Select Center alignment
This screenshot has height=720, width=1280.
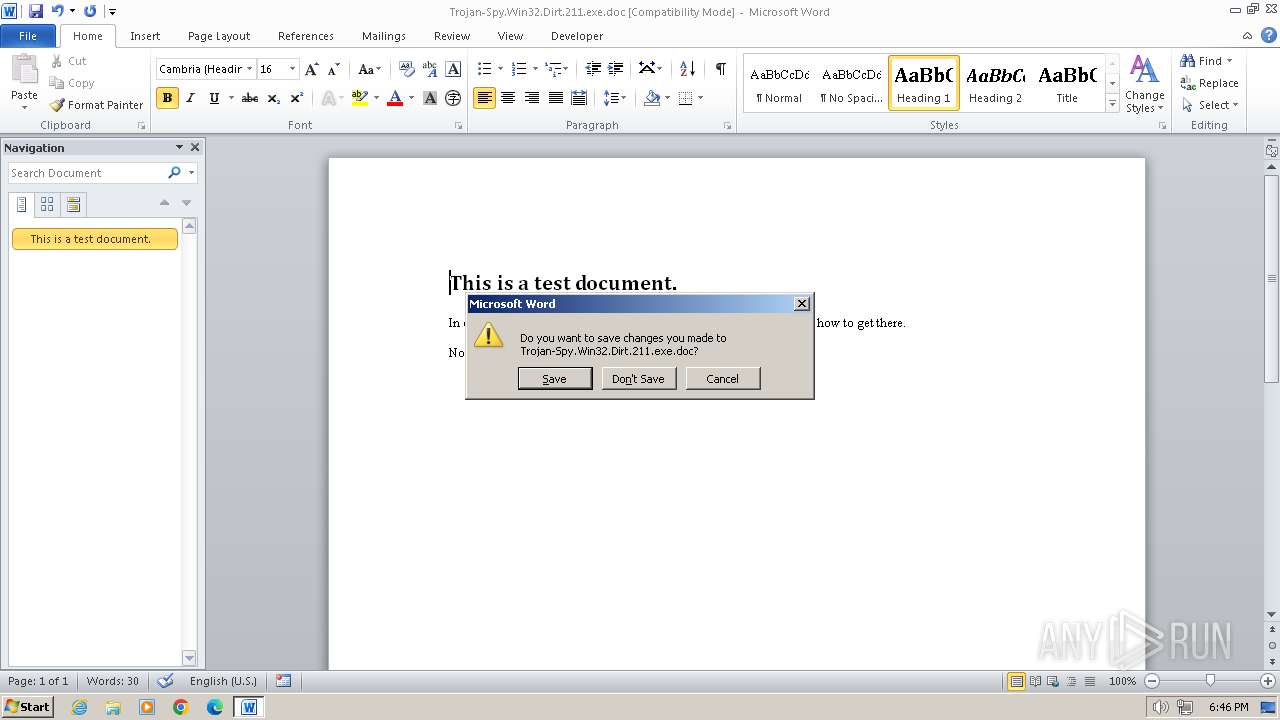tap(508, 98)
